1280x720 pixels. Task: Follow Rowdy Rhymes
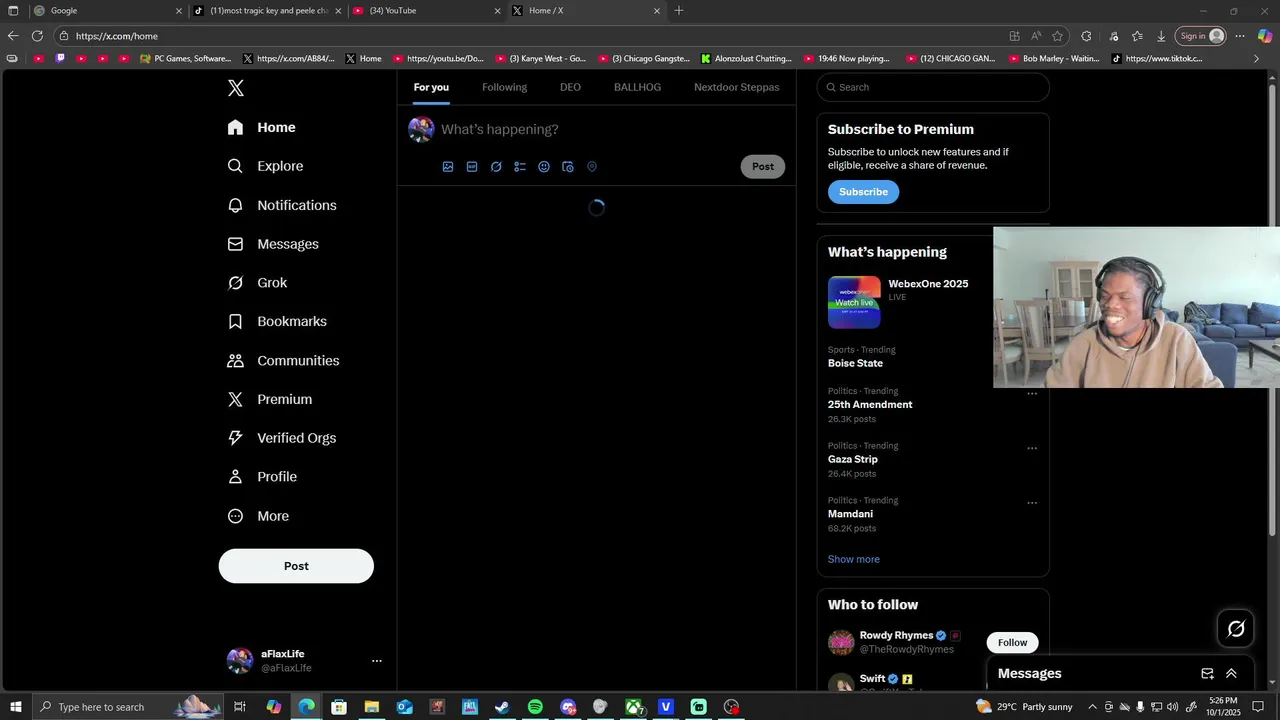click(x=1012, y=643)
